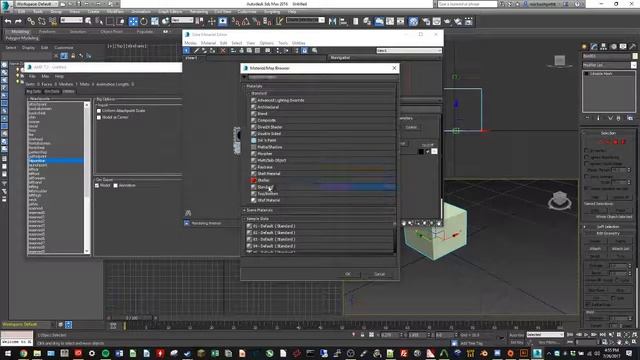Click the Windows Start button
Screen dimensions: 640x360
(x=8, y=353)
